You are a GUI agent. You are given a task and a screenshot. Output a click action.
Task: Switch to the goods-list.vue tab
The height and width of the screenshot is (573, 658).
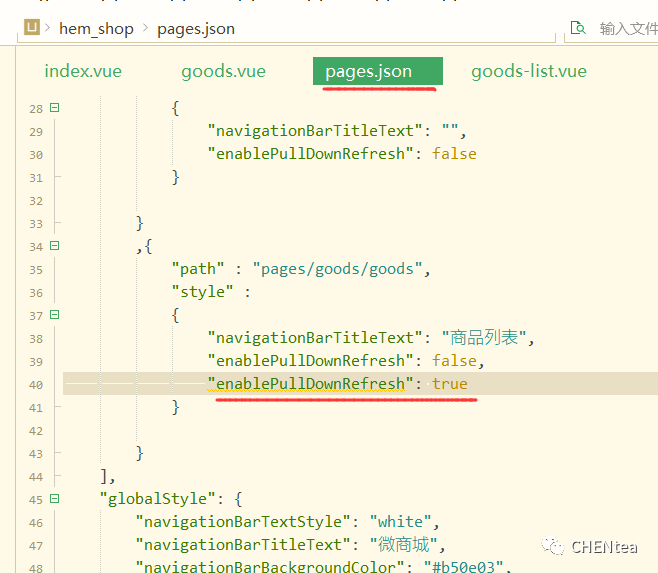[529, 71]
